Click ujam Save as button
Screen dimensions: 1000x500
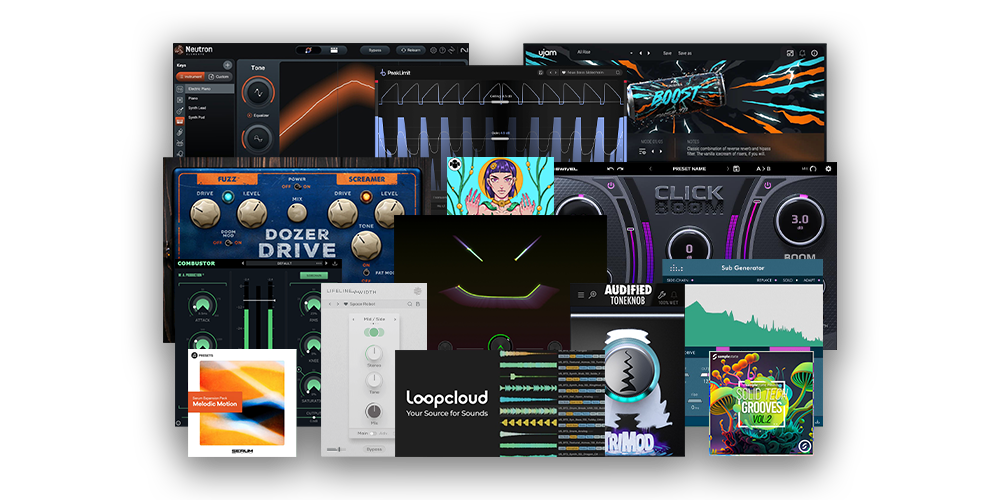[x=685, y=53]
